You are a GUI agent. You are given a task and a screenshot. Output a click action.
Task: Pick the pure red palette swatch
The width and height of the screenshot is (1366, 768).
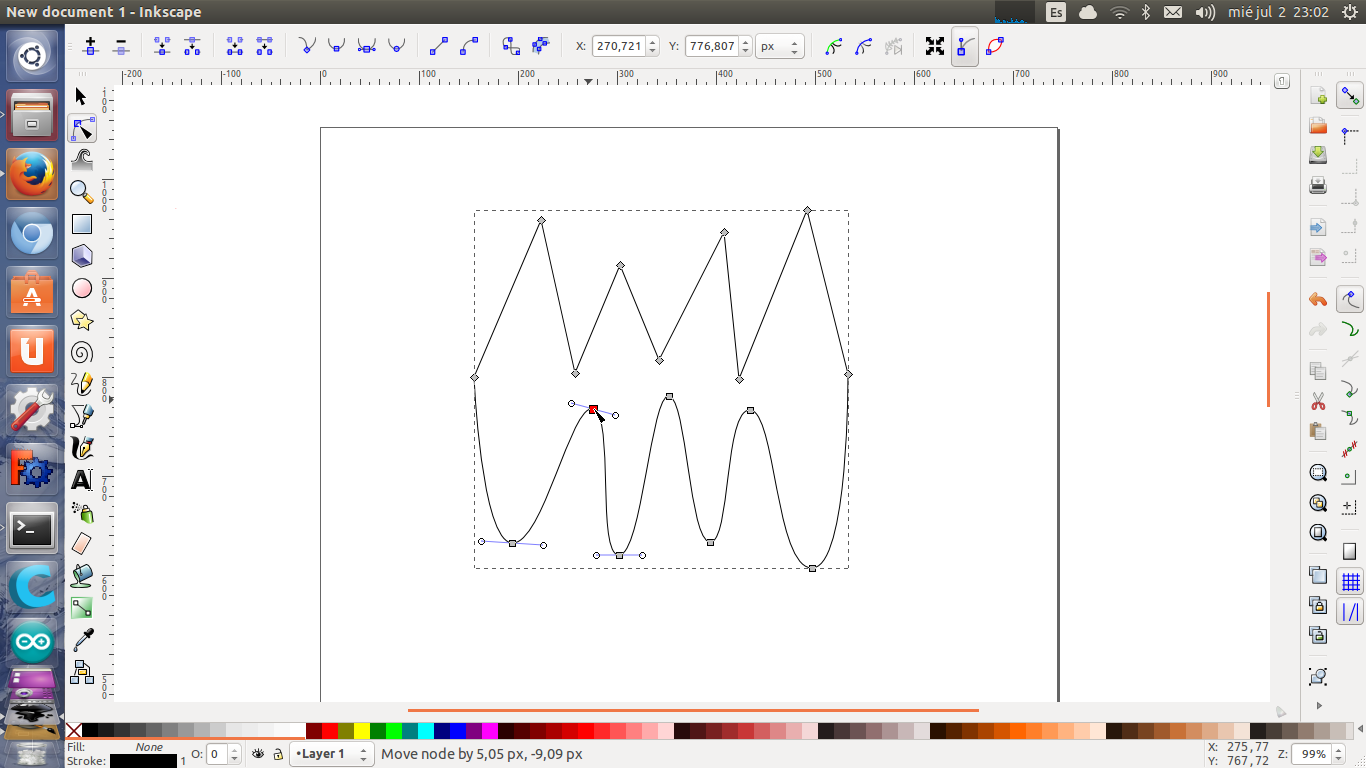[x=330, y=731]
